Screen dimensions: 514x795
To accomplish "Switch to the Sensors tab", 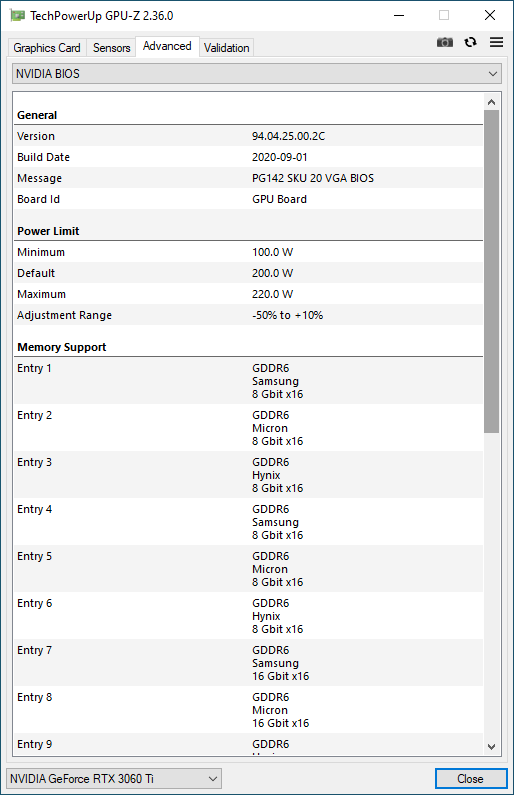I will pos(112,48).
